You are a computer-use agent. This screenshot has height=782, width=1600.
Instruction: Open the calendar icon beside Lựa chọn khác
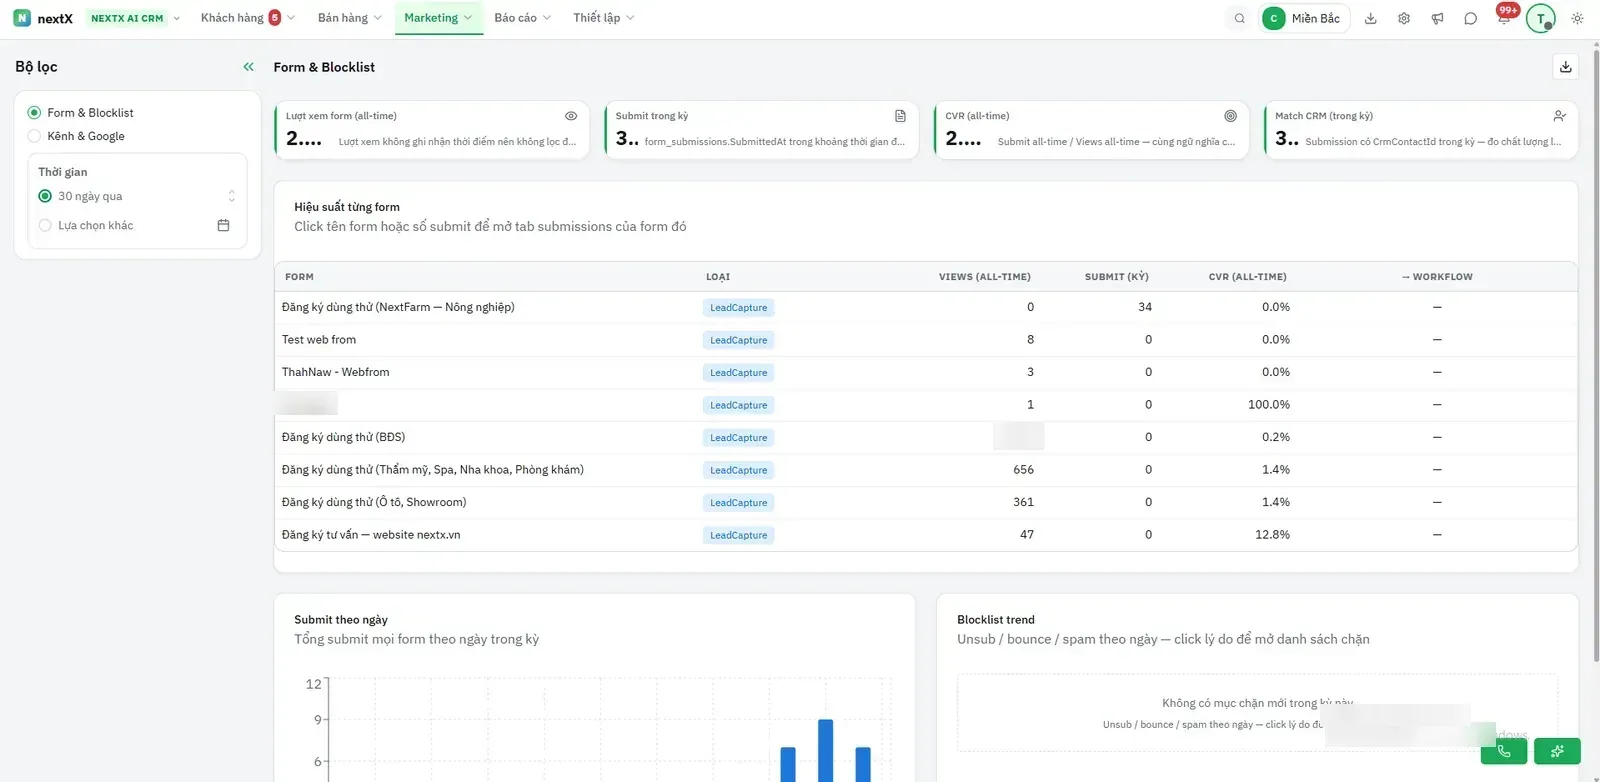pos(223,226)
